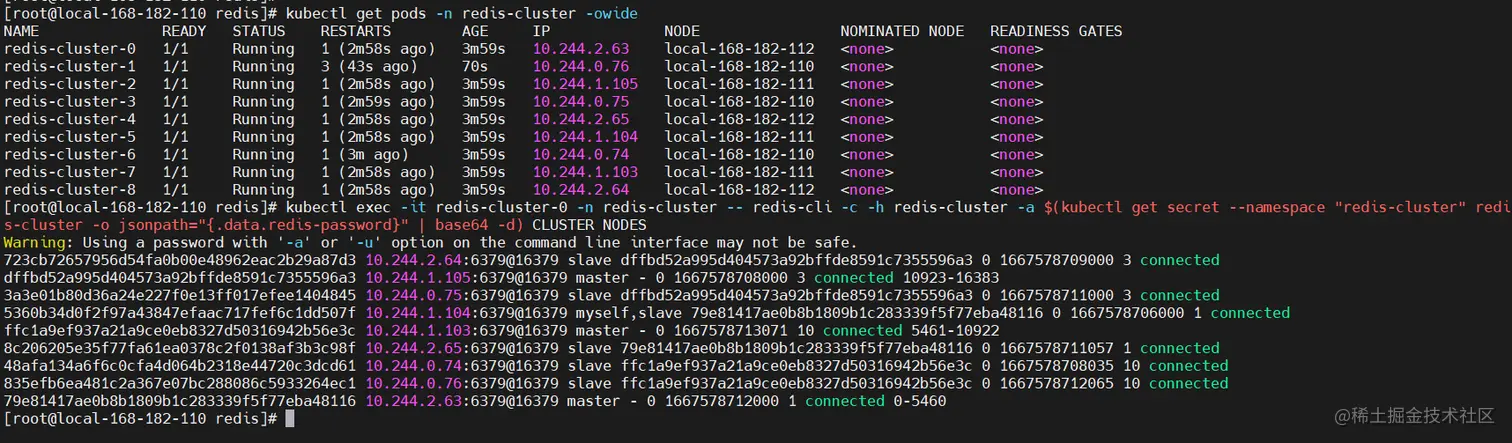Select pod IP 10.244.0.76 in table
This screenshot has width=1512, height=443.
581,66
